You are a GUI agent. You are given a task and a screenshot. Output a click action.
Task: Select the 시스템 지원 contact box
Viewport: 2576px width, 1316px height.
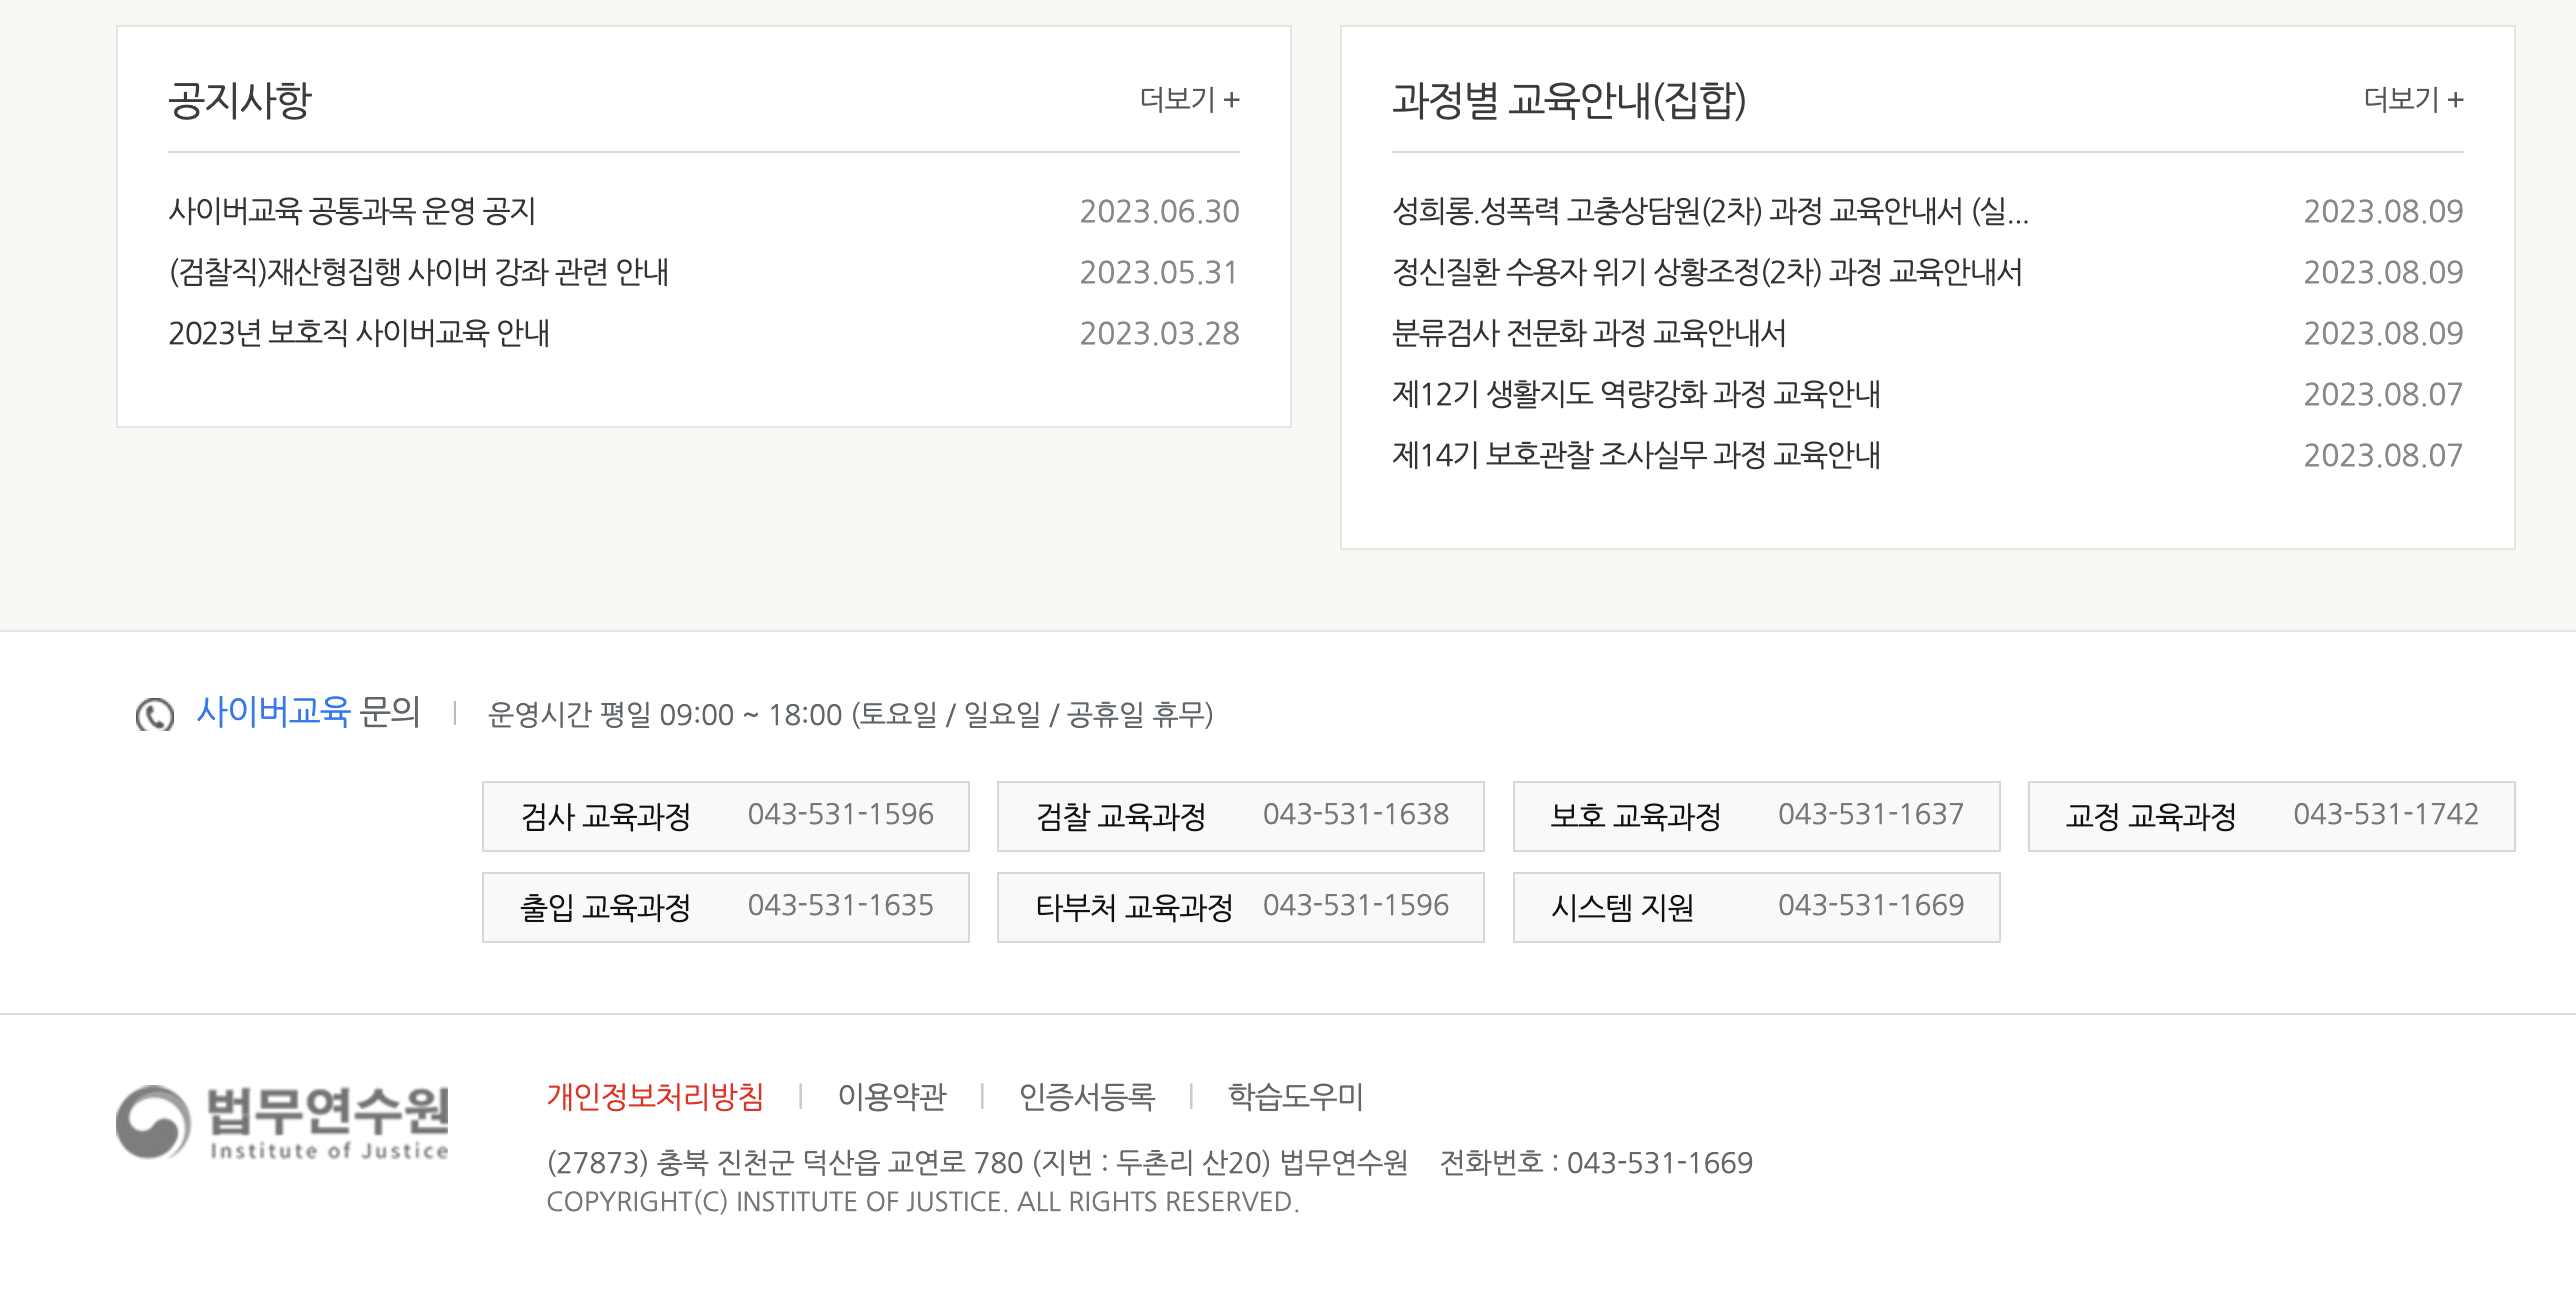coord(1755,907)
